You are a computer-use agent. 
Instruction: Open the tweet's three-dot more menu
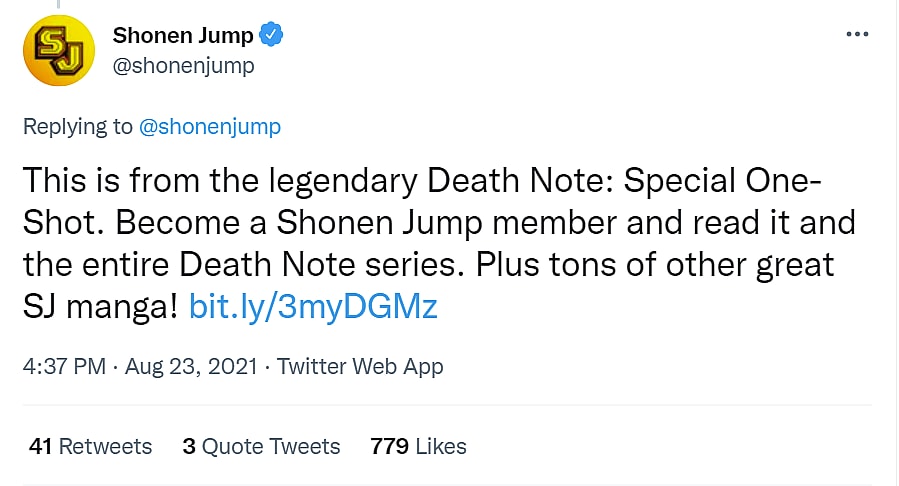[x=857, y=34]
